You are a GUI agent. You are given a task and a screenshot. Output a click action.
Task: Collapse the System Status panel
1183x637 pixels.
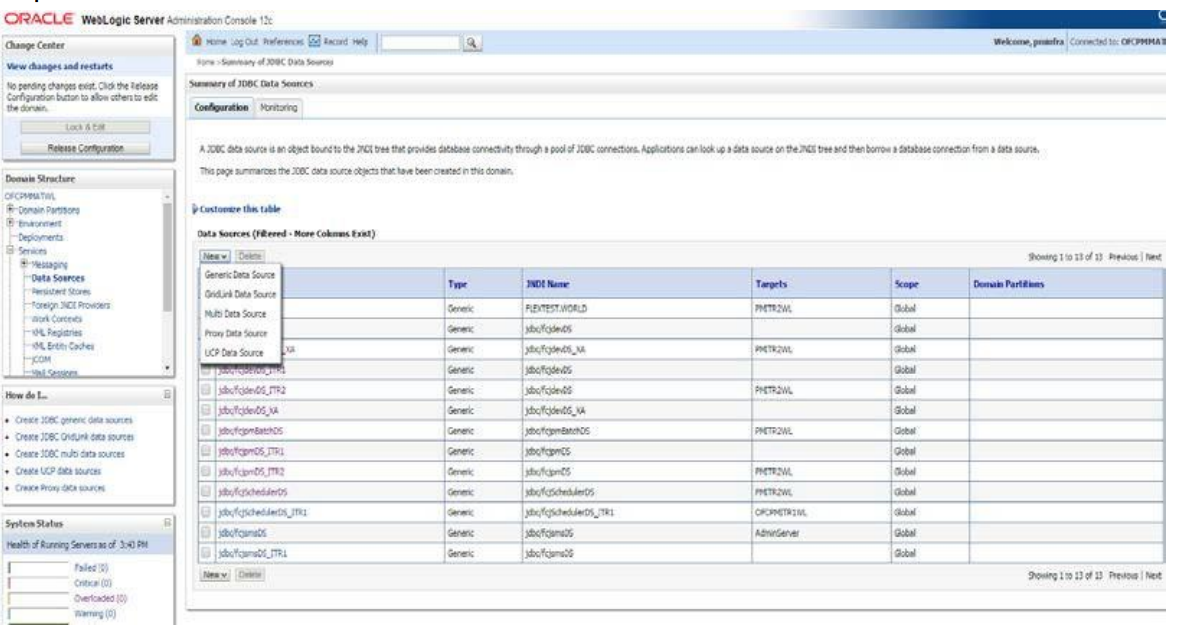[x=167, y=523]
